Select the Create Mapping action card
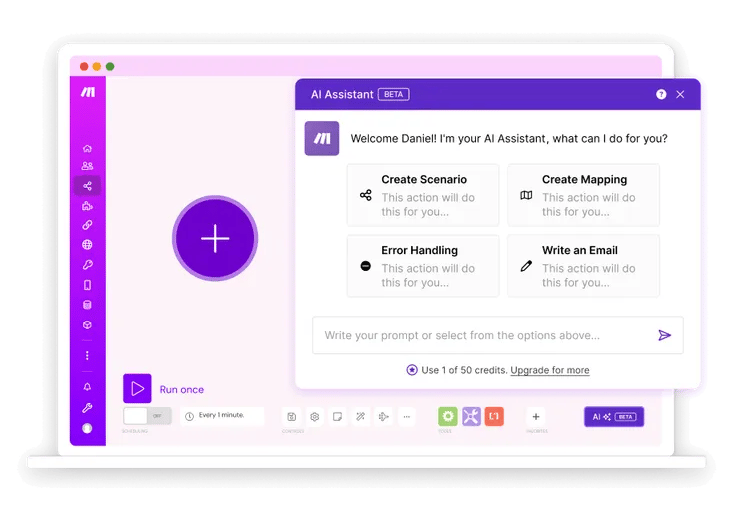Viewport: 750px width, 513px height. pyautogui.click(x=584, y=195)
